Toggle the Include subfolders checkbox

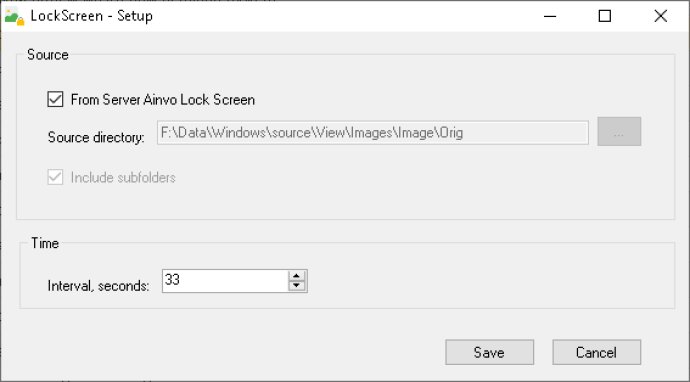click(55, 177)
